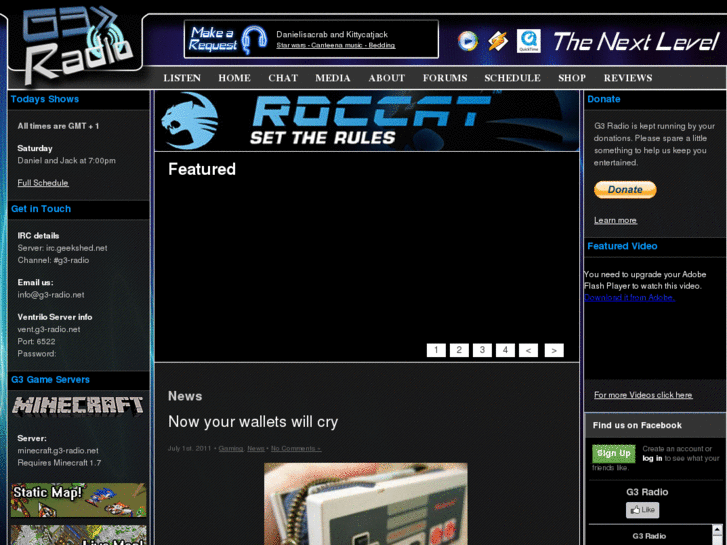Click the G3 Game Servers heading
This screenshot has width=727, height=545.
[x=50, y=380]
